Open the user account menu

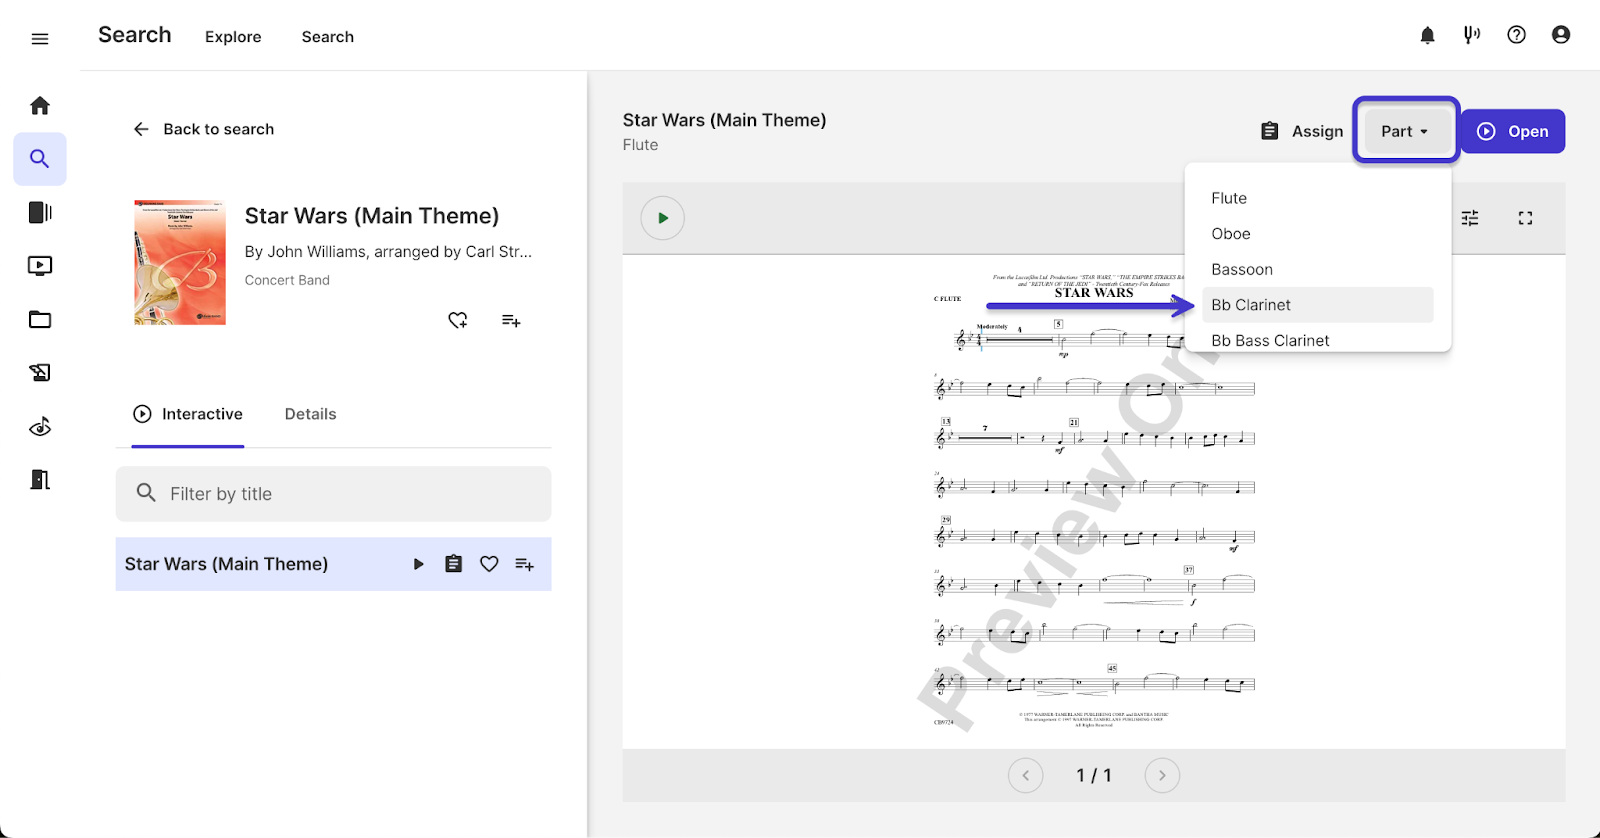pos(1561,35)
